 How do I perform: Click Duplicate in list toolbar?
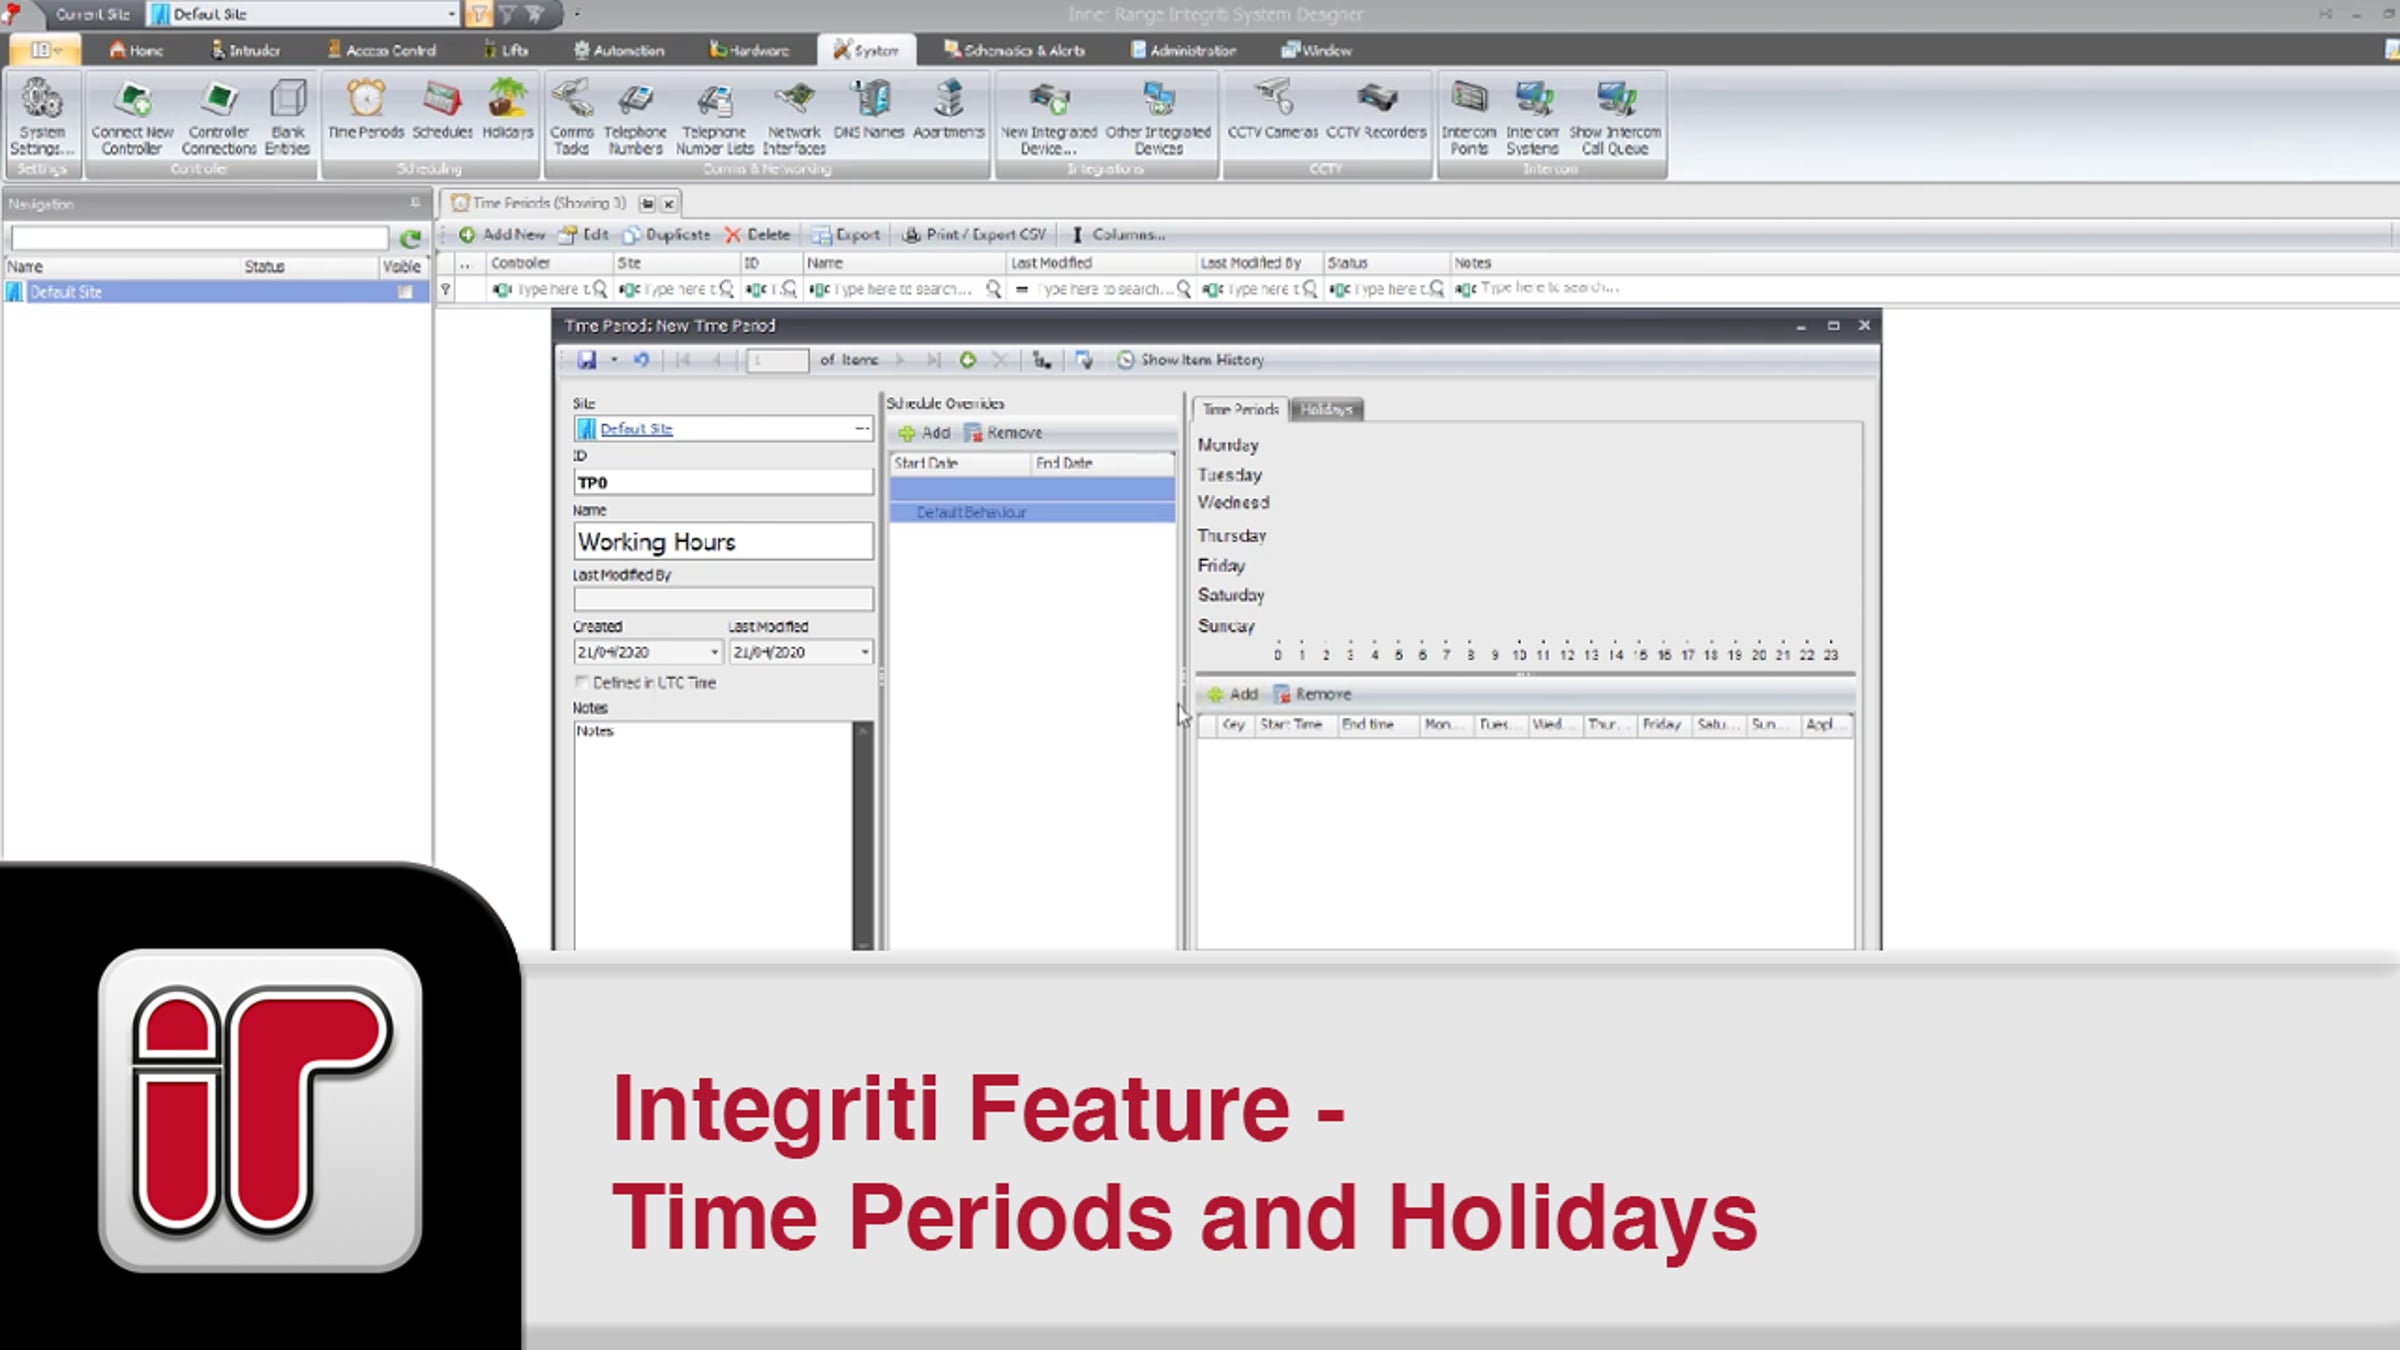pos(666,234)
